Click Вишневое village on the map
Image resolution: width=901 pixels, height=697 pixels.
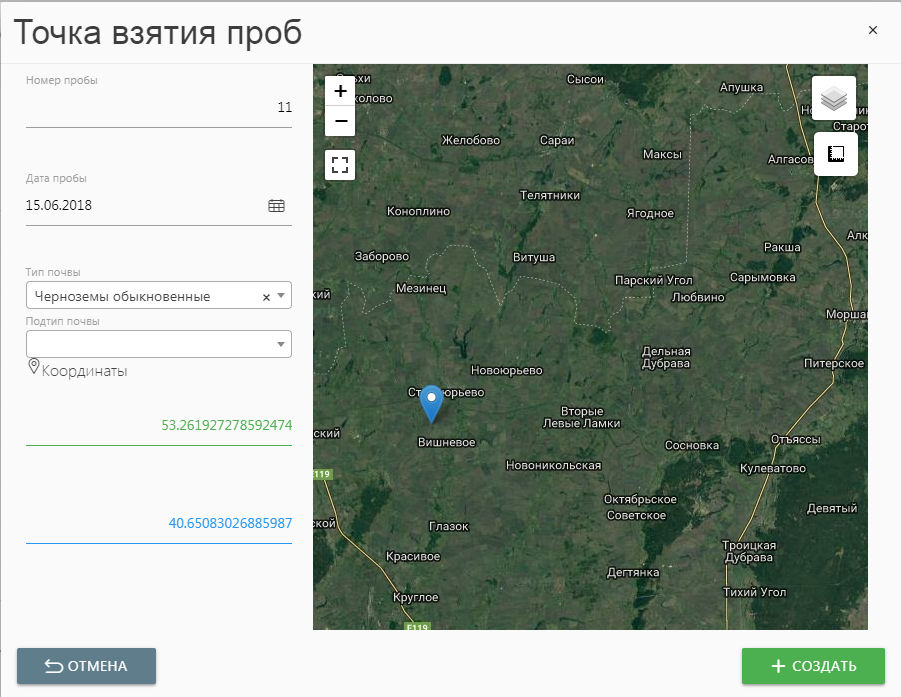pos(446,442)
